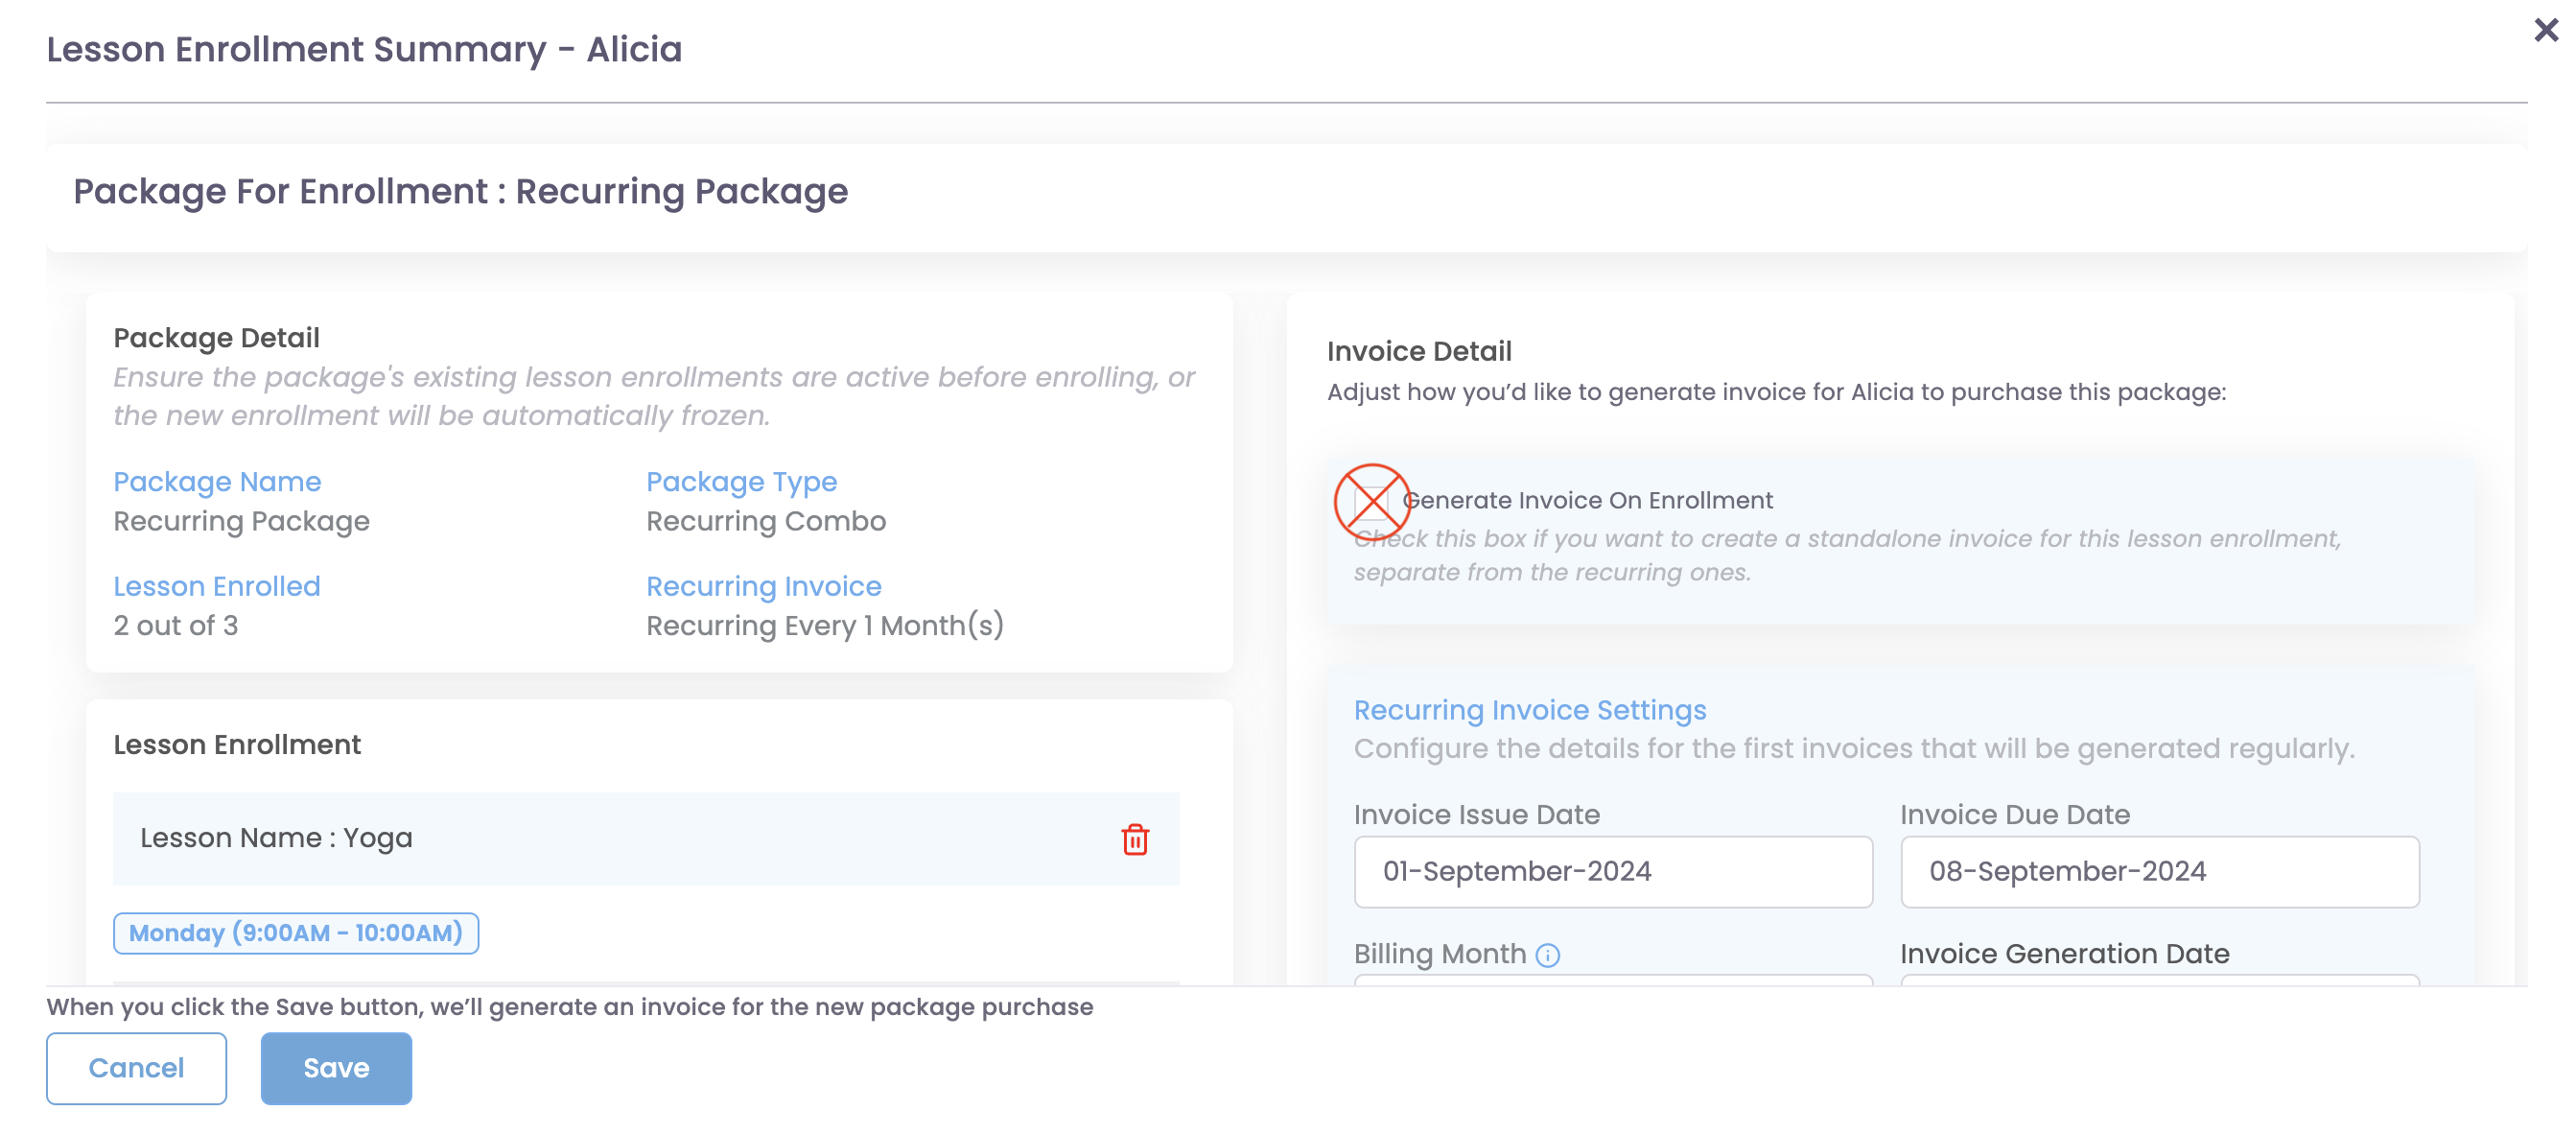Select the Monday 9:00AM - 10:00AM chip
The width and height of the screenshot is (2576, 1134).
tap(296, 933)
